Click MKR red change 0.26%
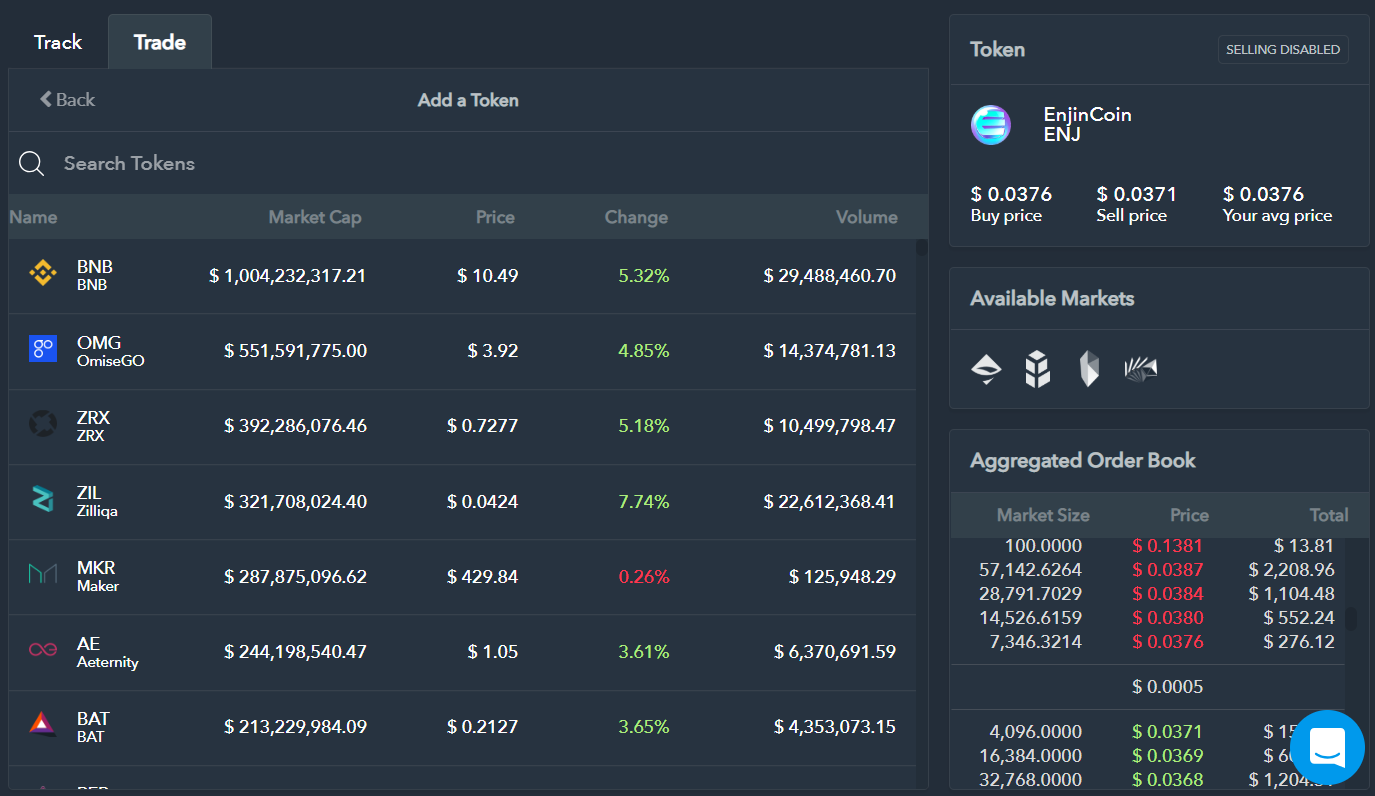The height and width of the screenshot is (796, 1375). [x=644, y=576]
